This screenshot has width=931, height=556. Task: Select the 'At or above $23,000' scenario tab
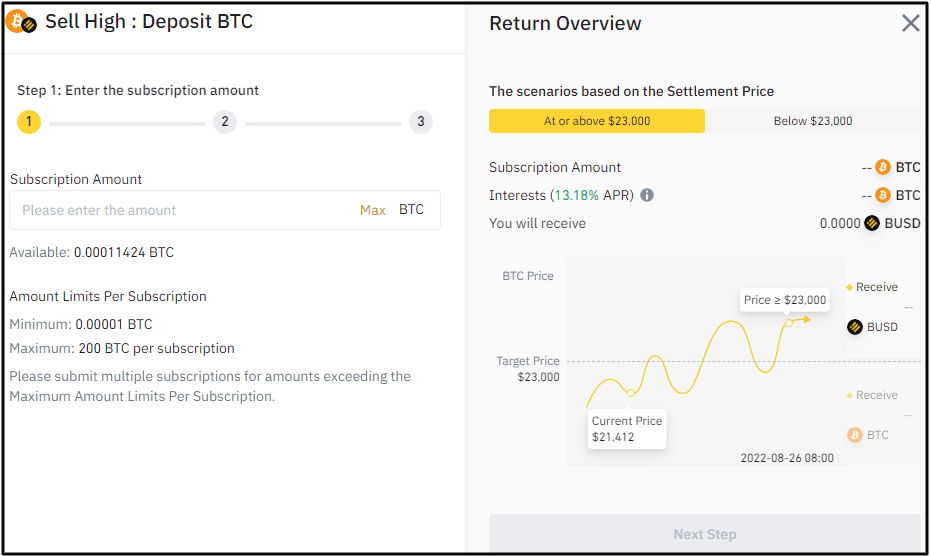(597, 121)
